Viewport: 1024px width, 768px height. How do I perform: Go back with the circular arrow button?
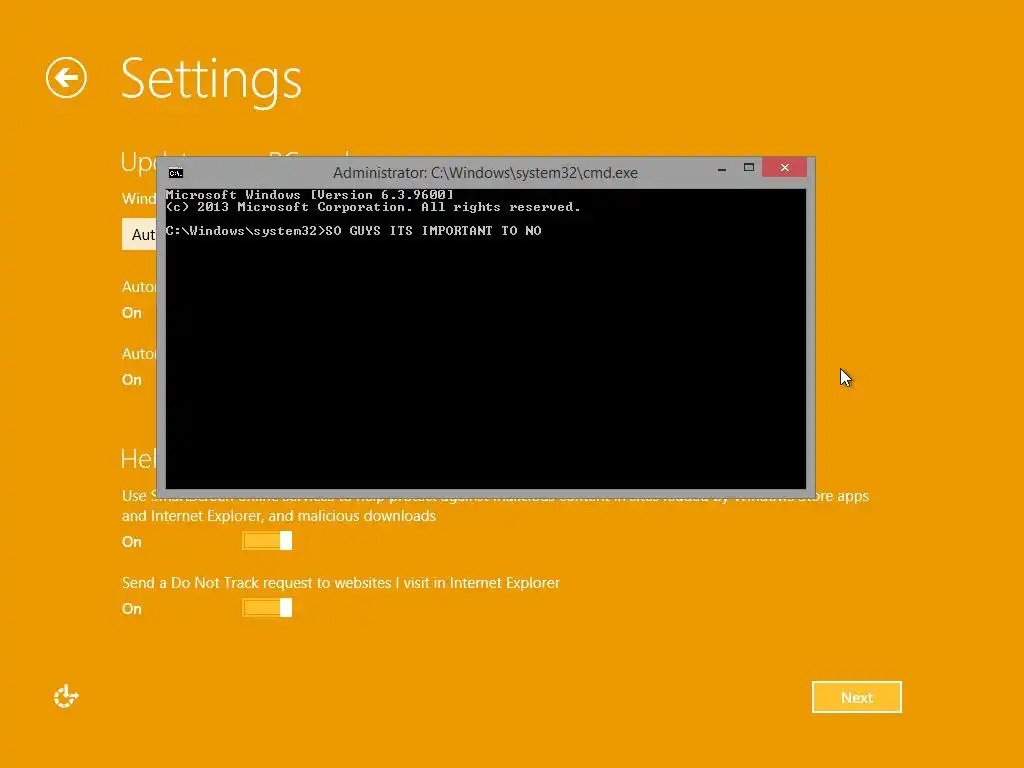click(66, 78)
